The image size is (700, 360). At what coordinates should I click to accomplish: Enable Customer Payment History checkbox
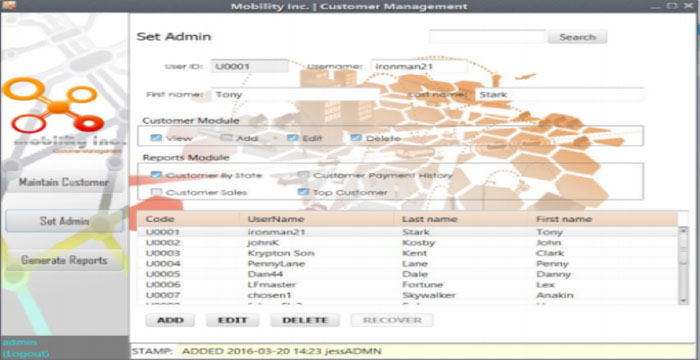point(304,175)
